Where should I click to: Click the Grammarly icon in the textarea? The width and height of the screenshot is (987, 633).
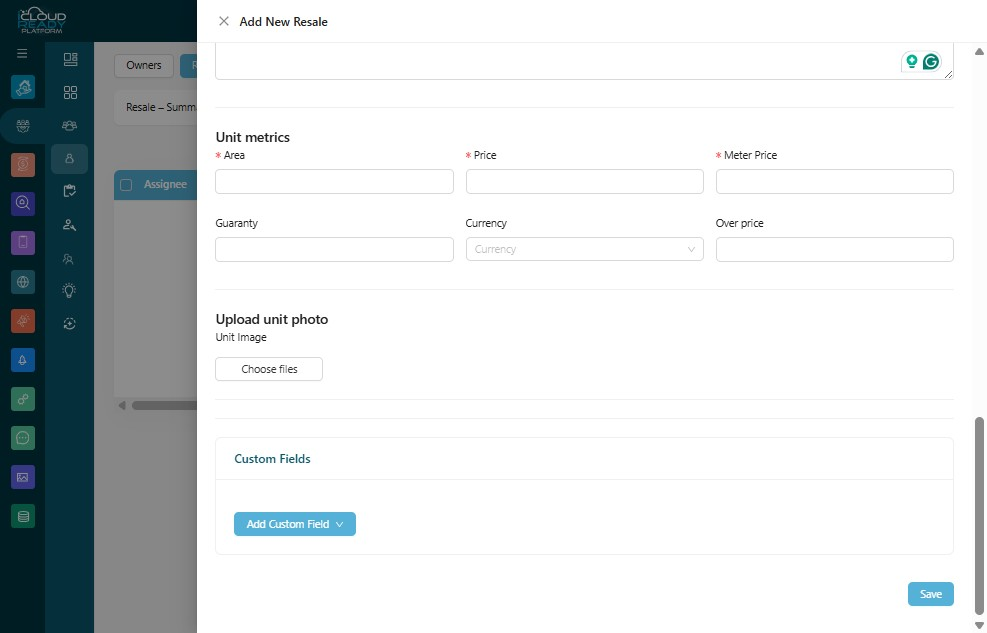click(931, 62)
